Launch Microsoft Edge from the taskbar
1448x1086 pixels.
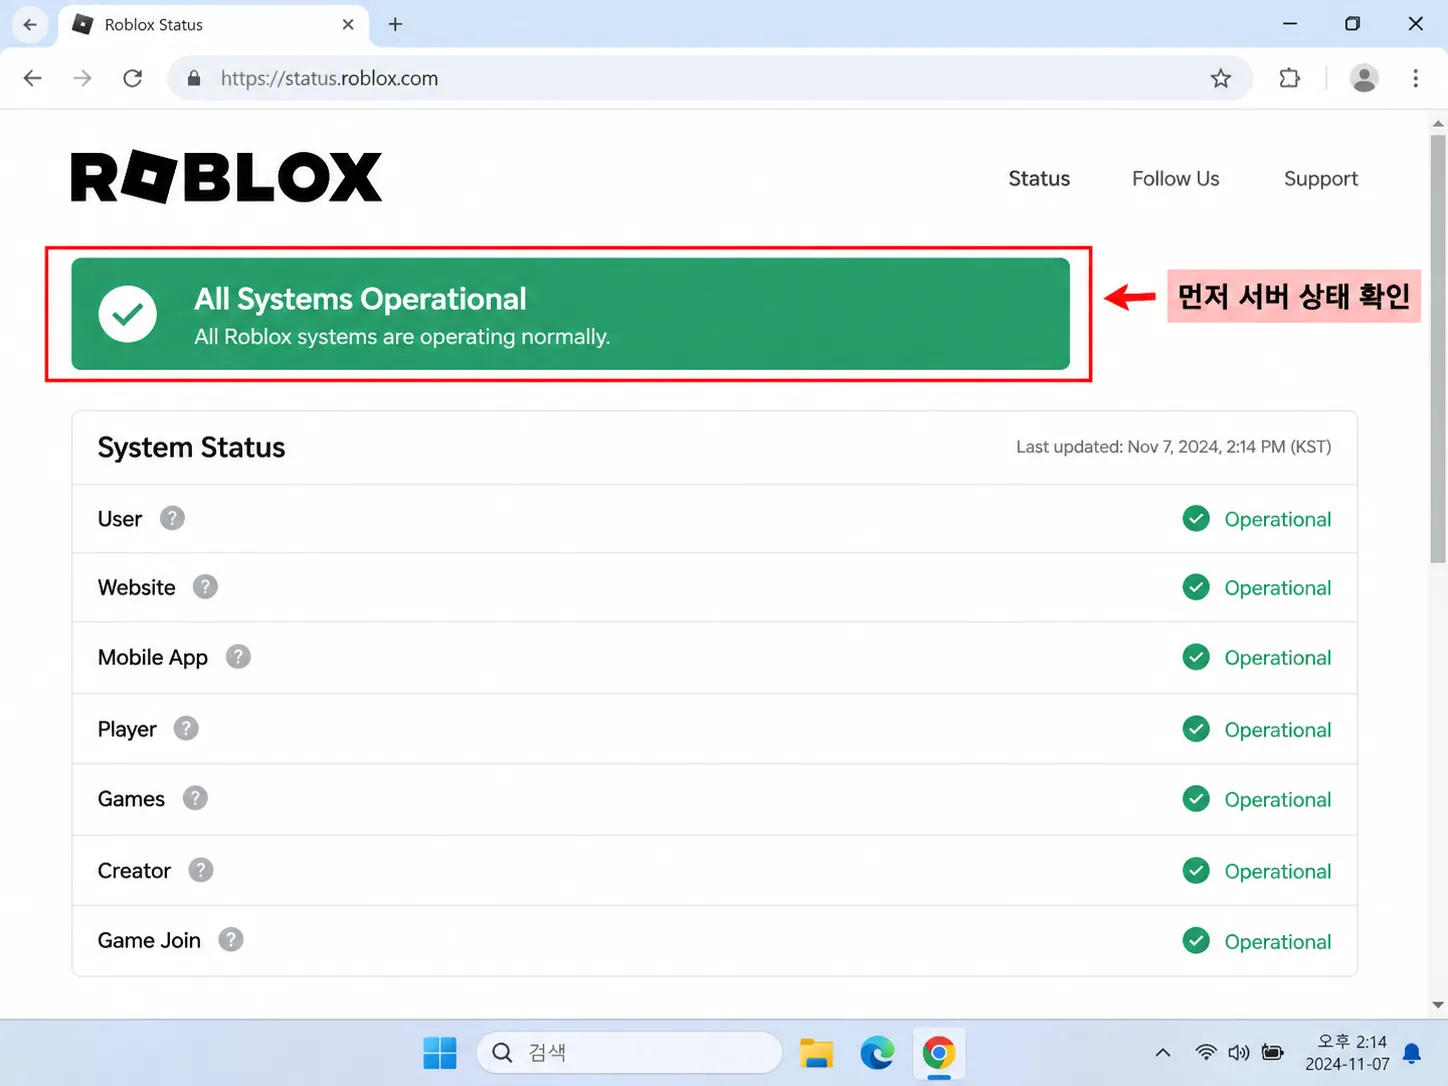tap(877, 1052)
